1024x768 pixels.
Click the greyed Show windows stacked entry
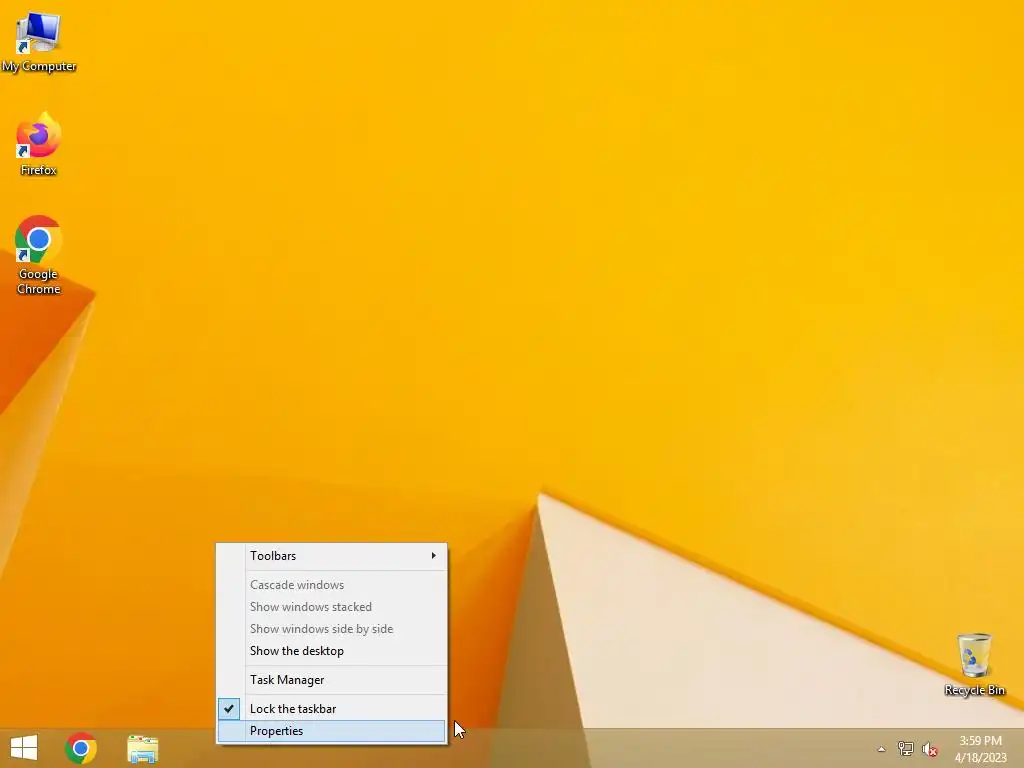pos(332,607)
